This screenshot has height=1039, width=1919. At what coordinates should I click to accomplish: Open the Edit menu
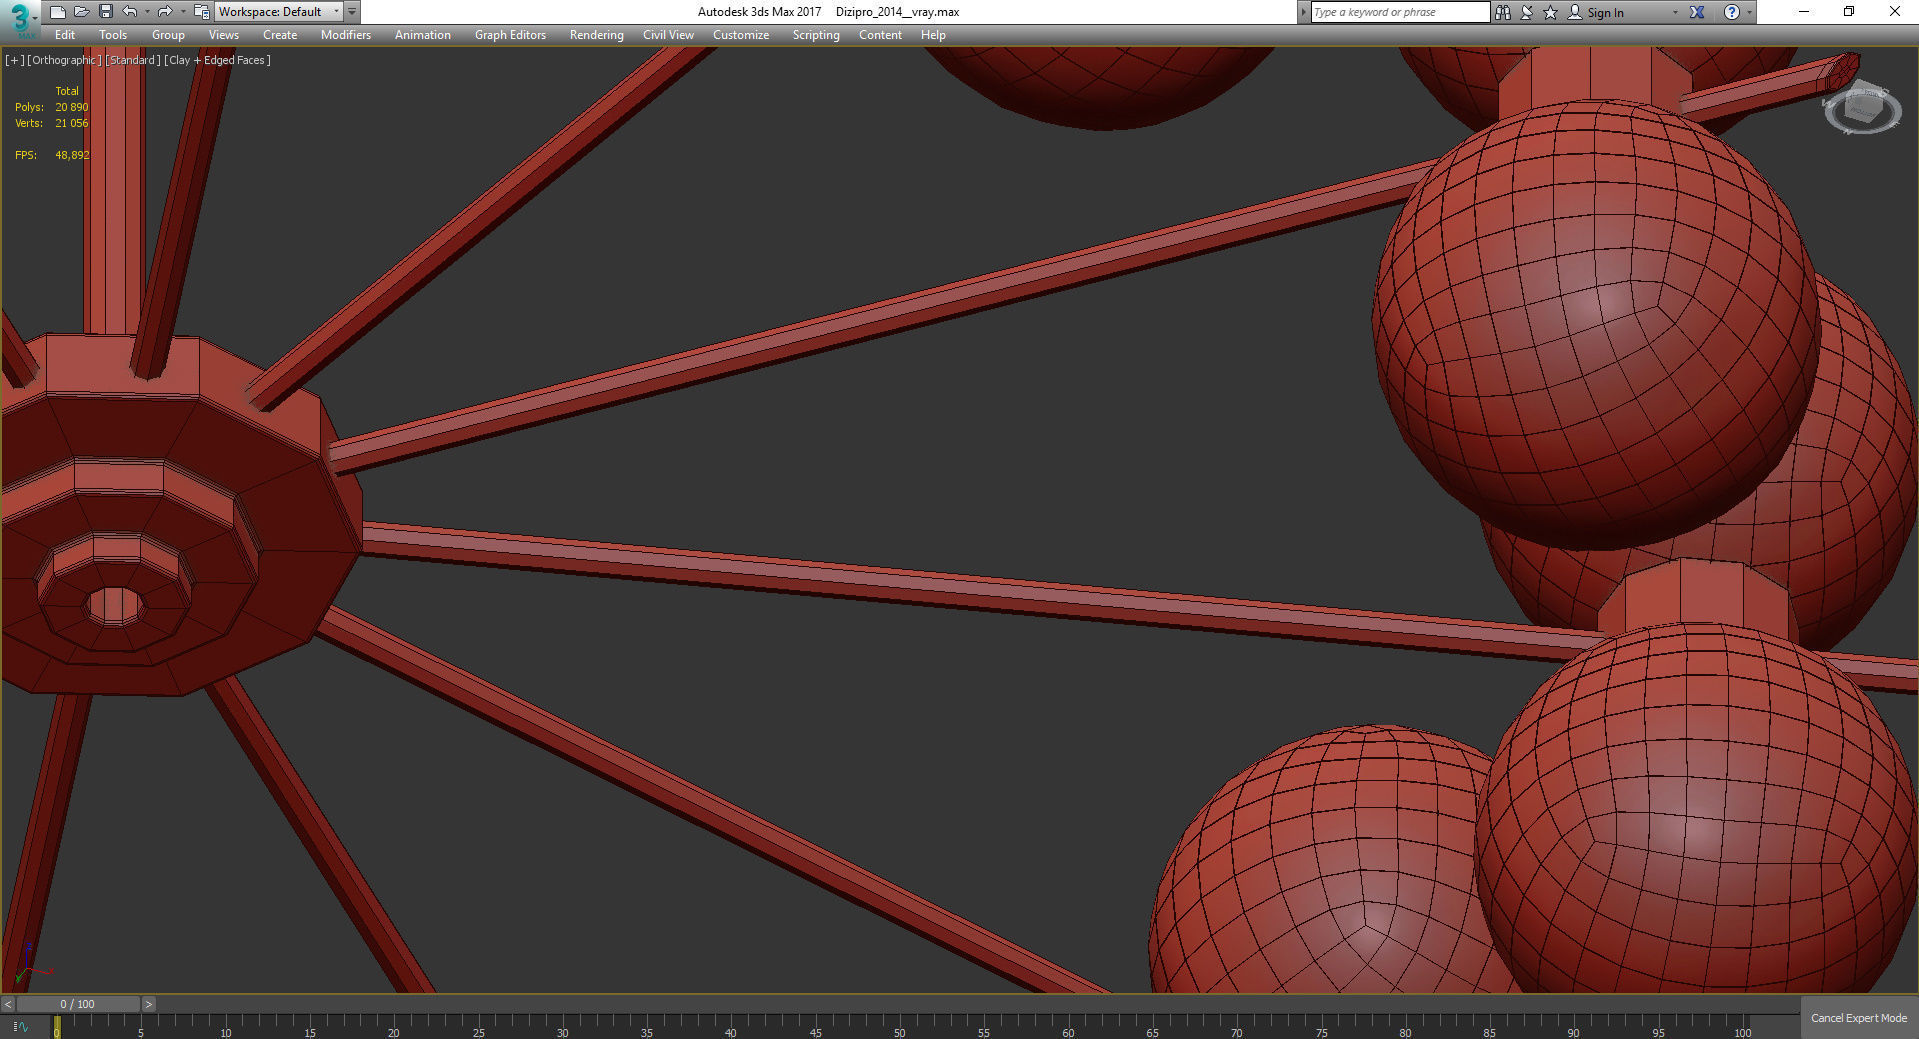click(65, 35)
